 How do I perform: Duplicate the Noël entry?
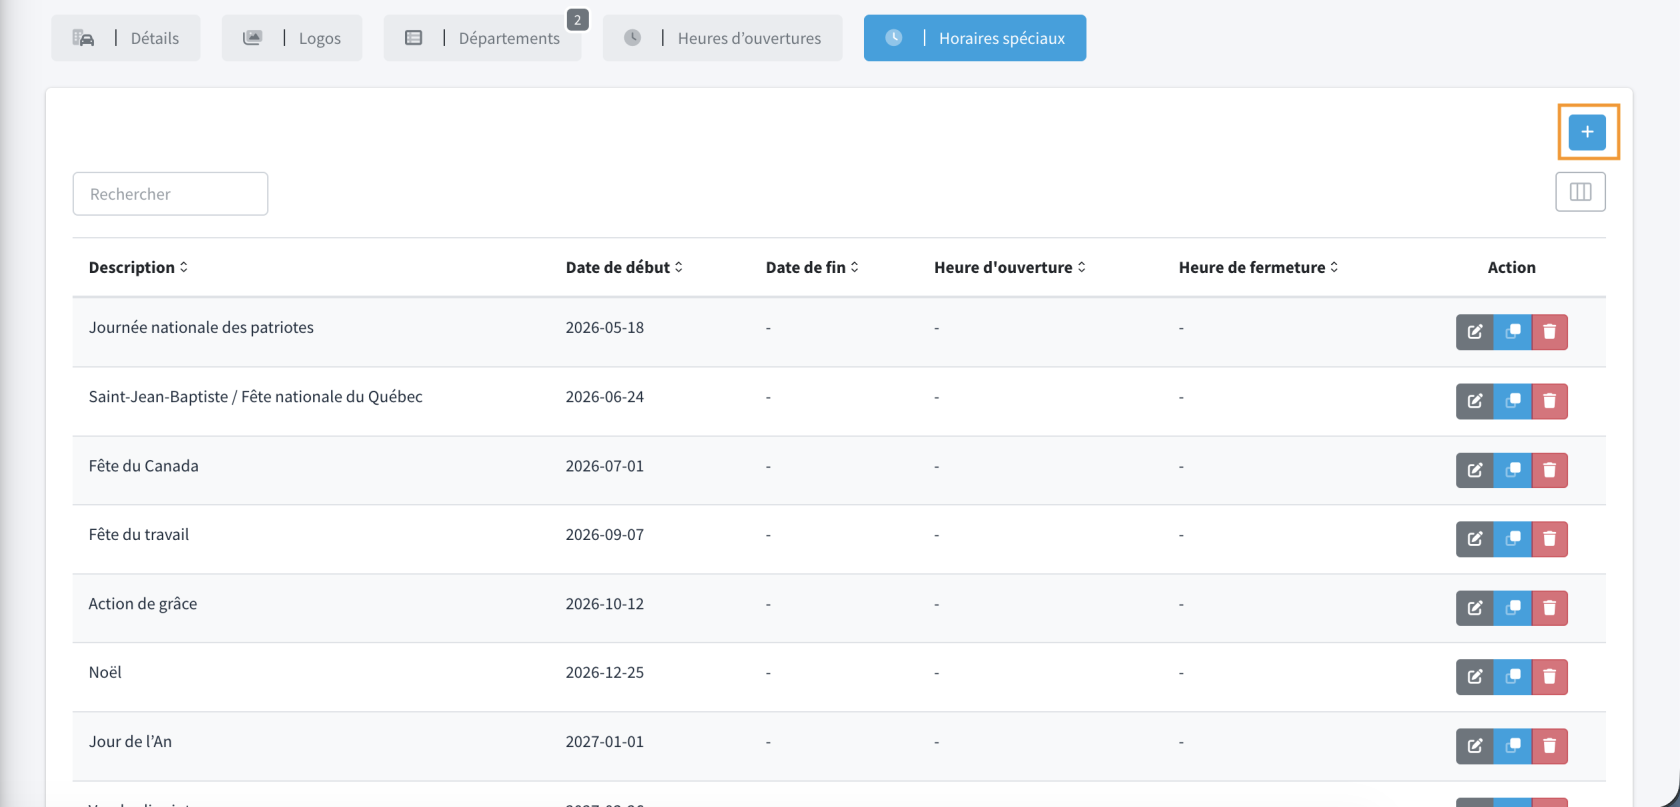coord(1512,677)
